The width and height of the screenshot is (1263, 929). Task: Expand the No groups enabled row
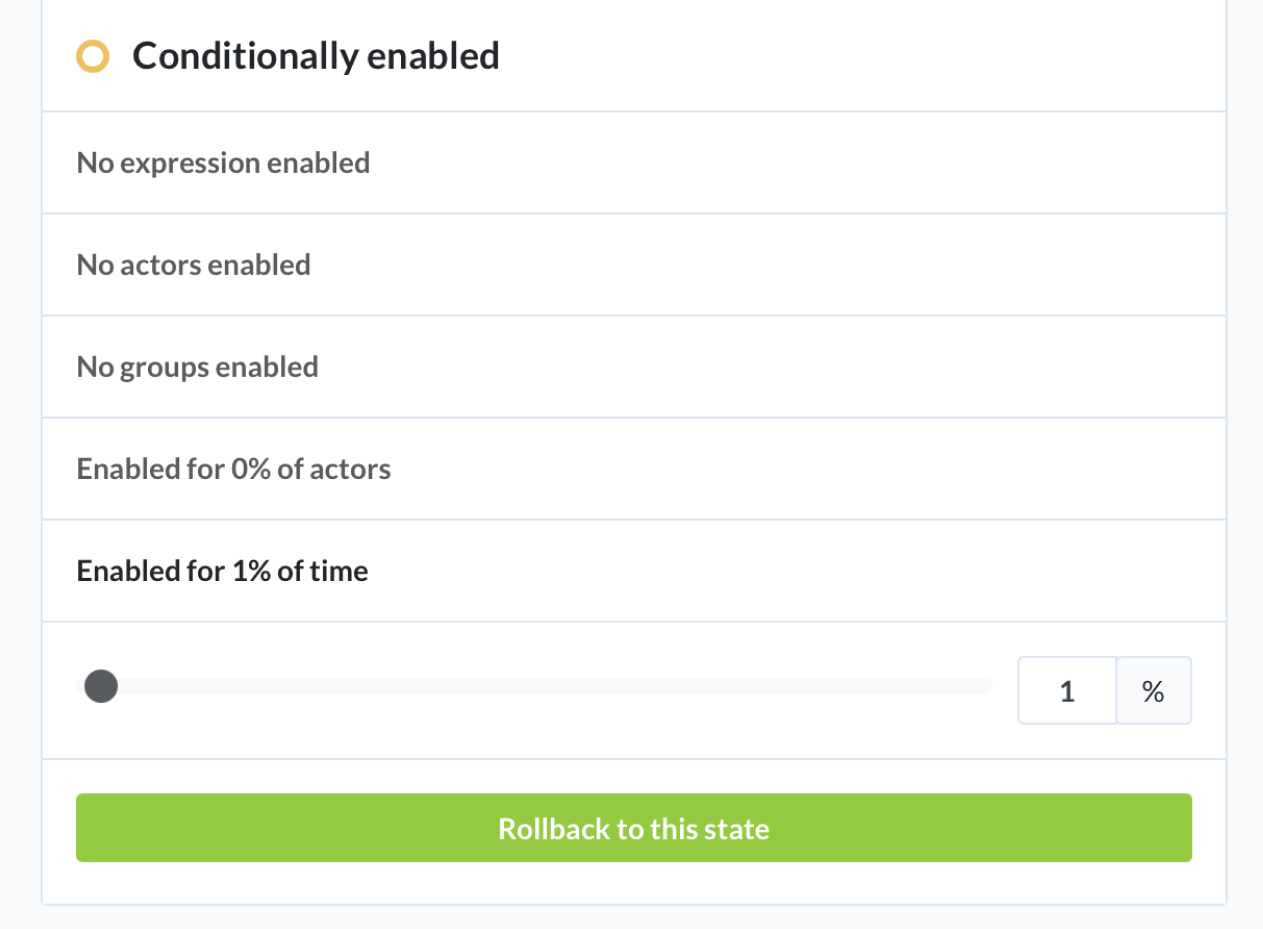pyautogui.click(x=197, y=366)
